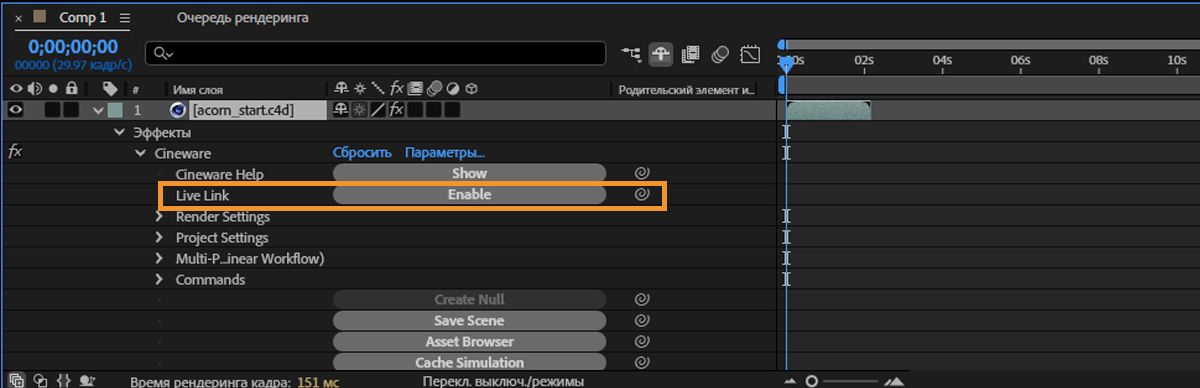Expand Project Settings group
Viewport: 1200px width, 388px height.
click(x=159, y=237)
